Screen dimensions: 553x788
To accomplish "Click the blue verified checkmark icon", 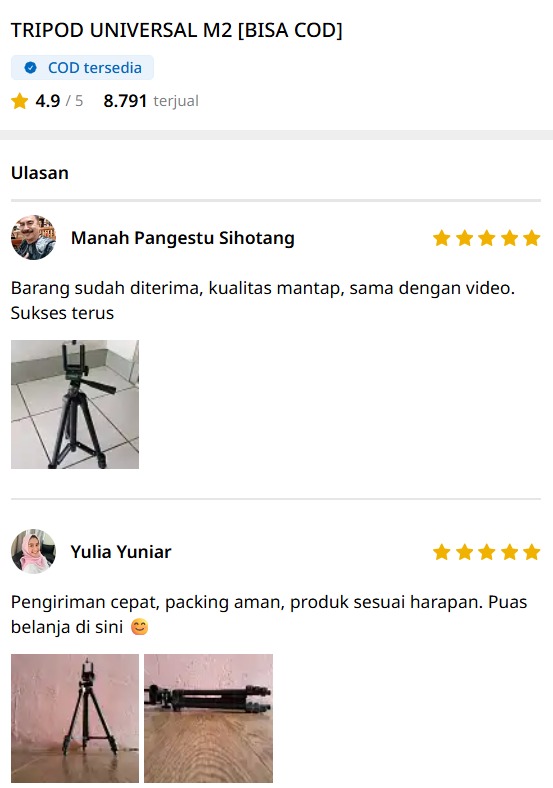I will 30,67.
